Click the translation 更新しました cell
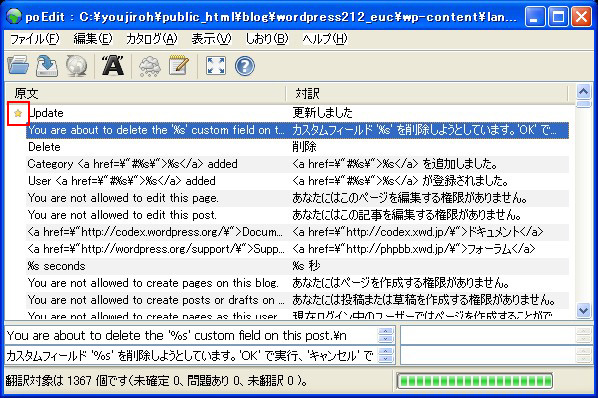Screen dimensions: 598x398 tap(322, 113)
